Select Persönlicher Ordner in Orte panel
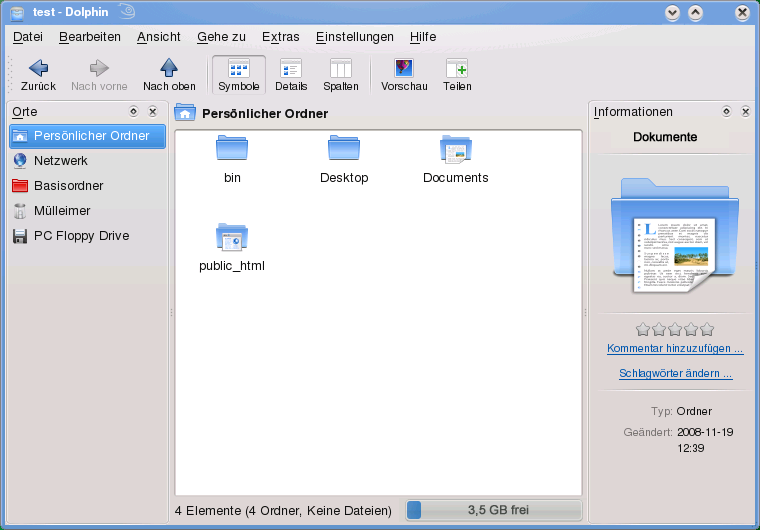The image size is (760, 530). point(87,136)
